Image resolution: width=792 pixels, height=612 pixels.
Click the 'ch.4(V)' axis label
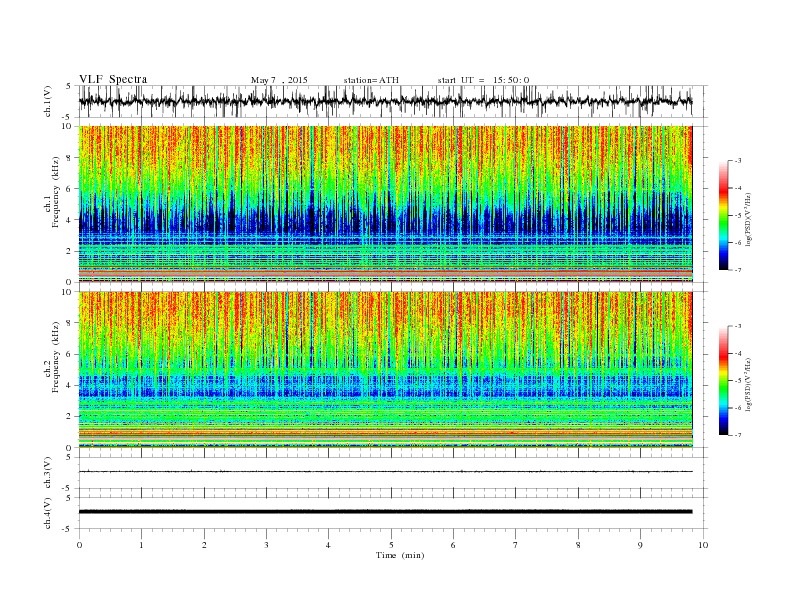coord(47,513)
